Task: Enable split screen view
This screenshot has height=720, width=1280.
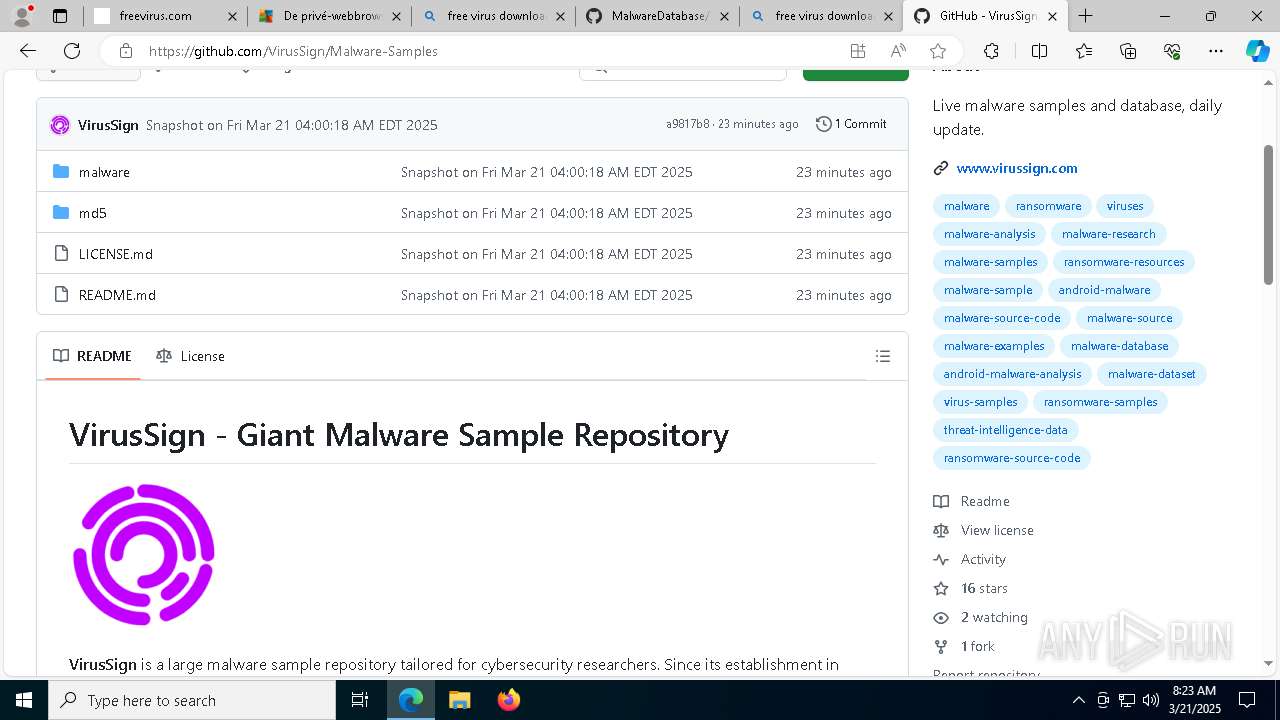Action: pos(1039,51)
